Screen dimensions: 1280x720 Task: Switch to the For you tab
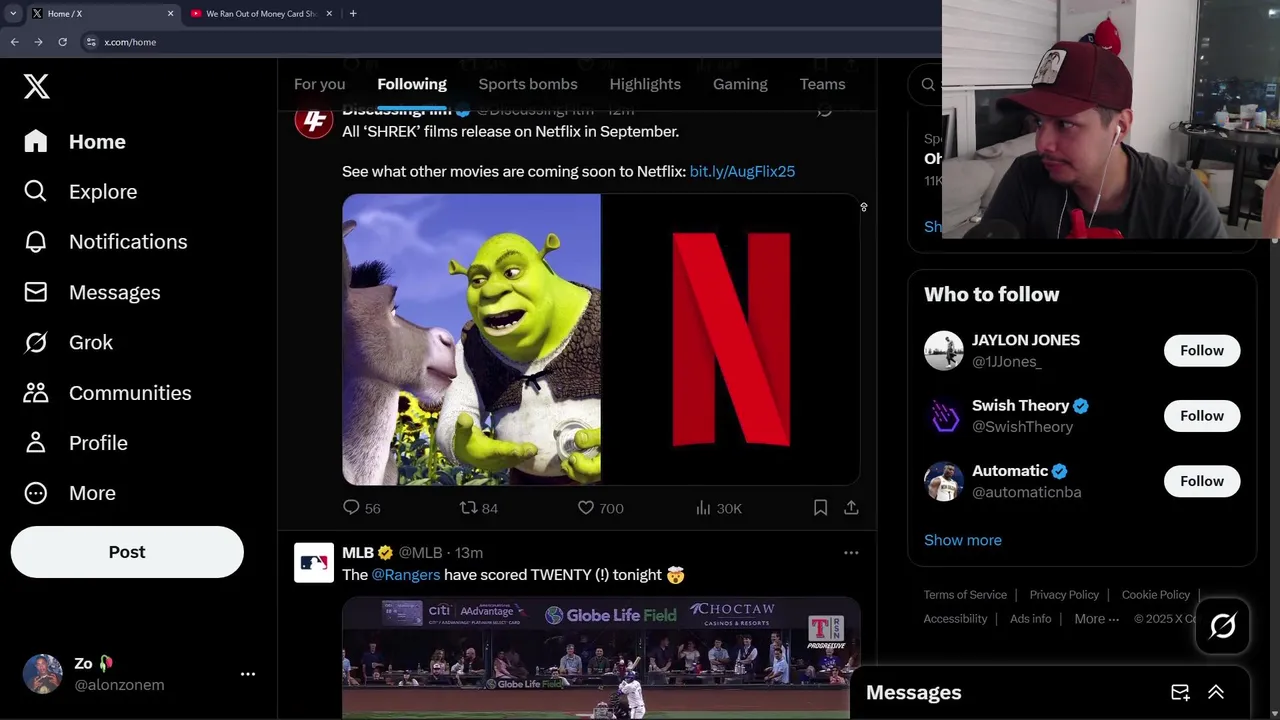pyautogui.click(x=319, y=84)
